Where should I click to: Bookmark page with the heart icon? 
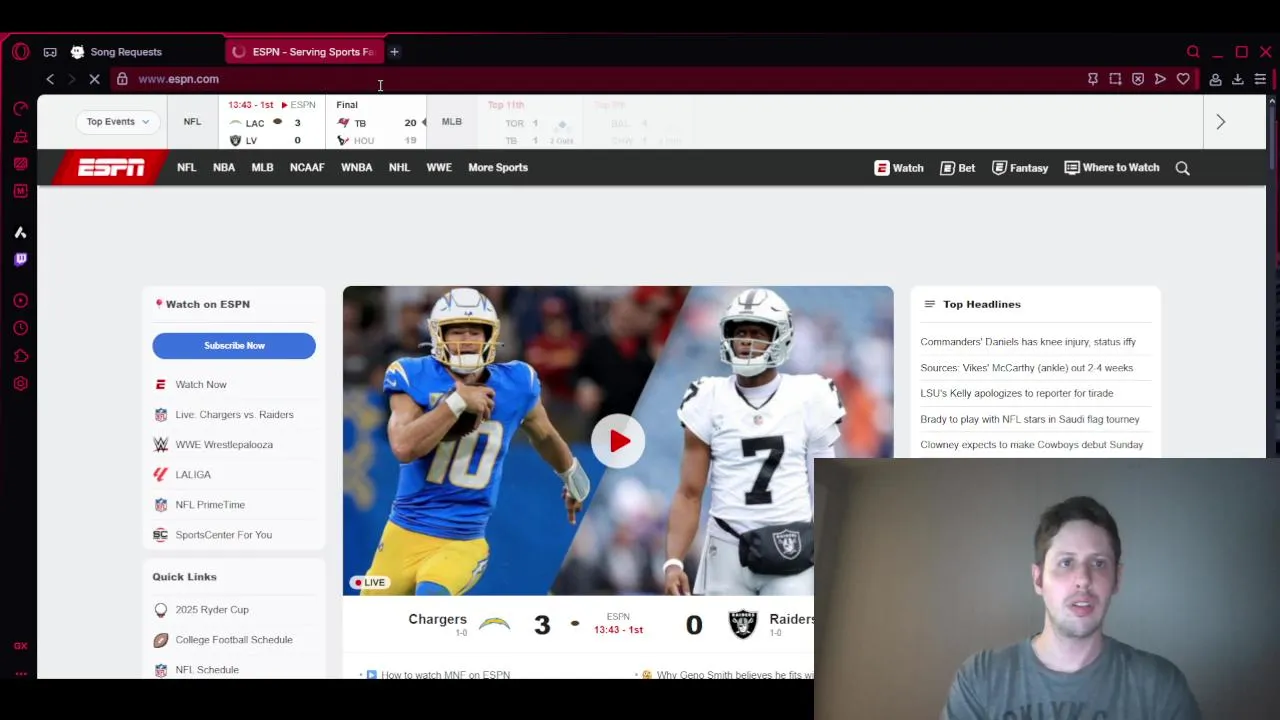tap(1183, 79)
